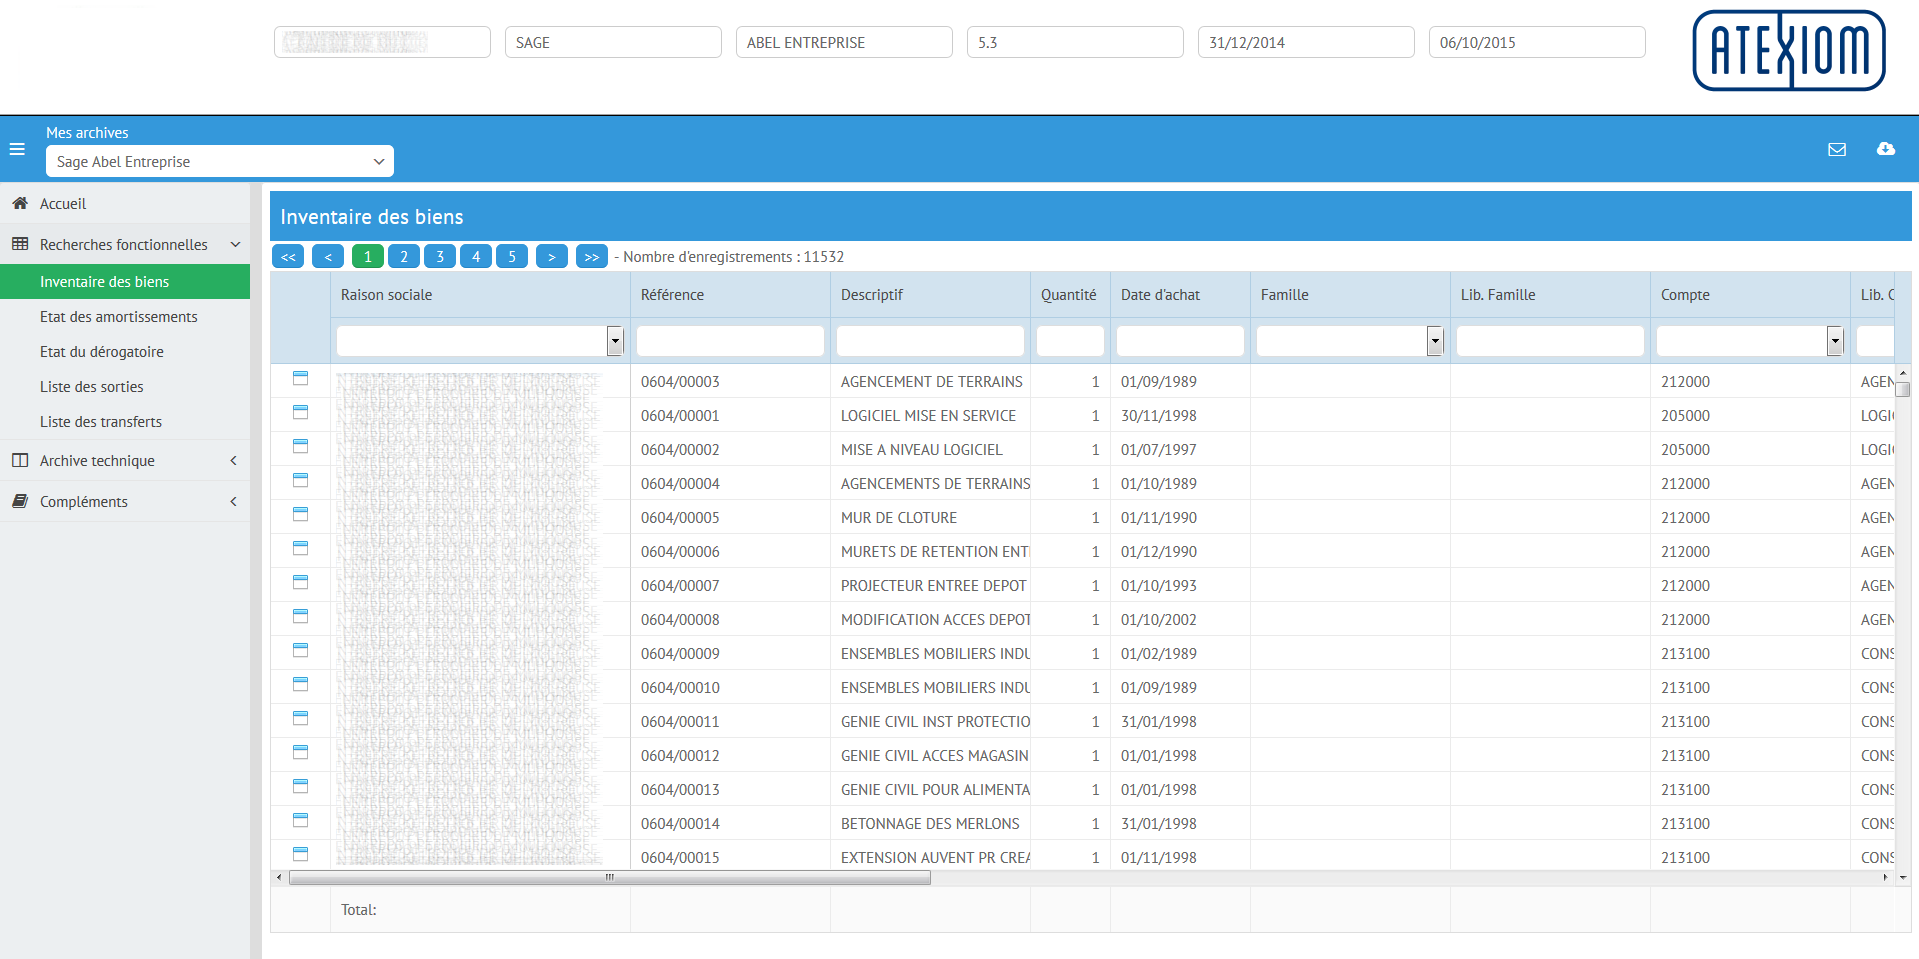Click the cloud download icon
The height and width of the screenshot is (959, 1919).
[1886, 149]
